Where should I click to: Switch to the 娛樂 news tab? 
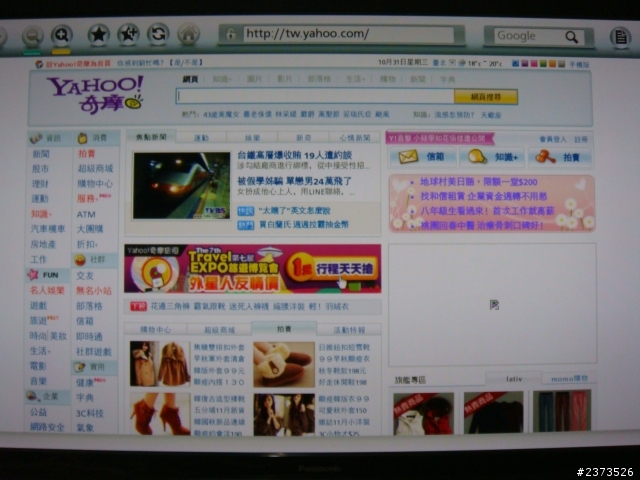[252, 138]
